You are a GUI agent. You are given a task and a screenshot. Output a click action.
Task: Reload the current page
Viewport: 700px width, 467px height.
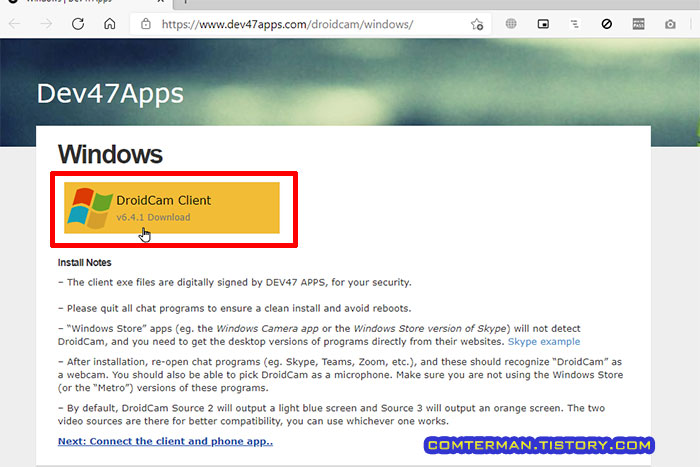point(78,24)
